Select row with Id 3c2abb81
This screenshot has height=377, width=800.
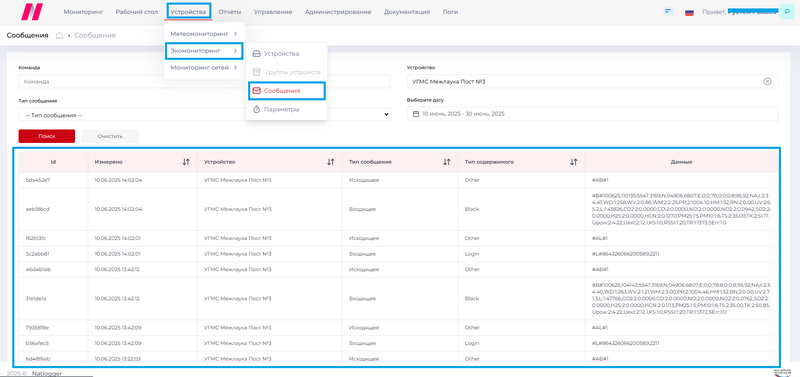tap(398, 254)
